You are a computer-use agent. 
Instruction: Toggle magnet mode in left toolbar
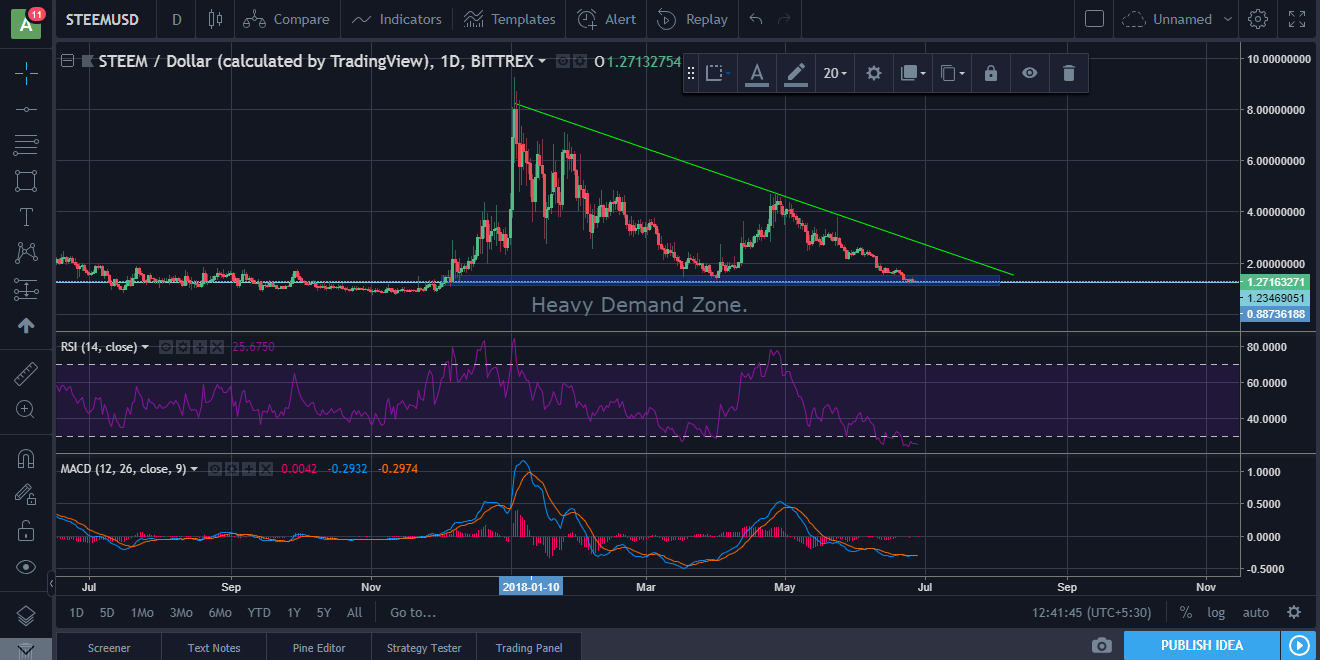[x=26, y=459]
